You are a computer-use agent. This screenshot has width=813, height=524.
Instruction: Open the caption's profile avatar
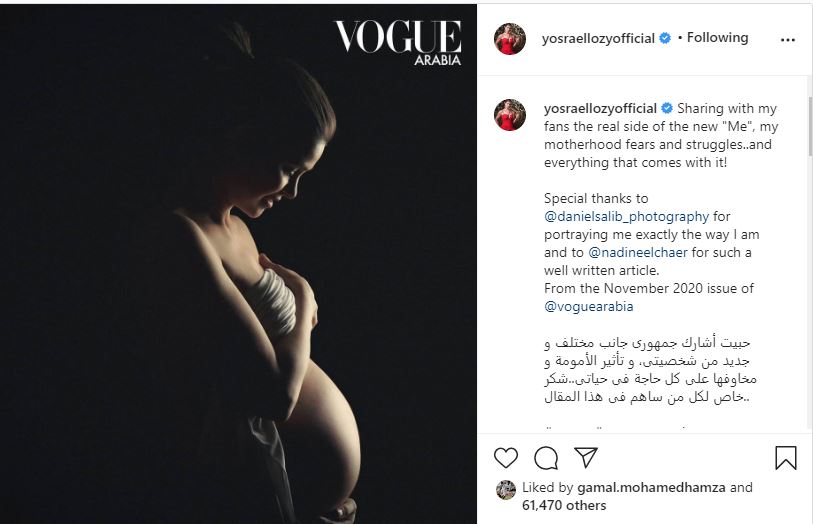[x=510, y=115]
